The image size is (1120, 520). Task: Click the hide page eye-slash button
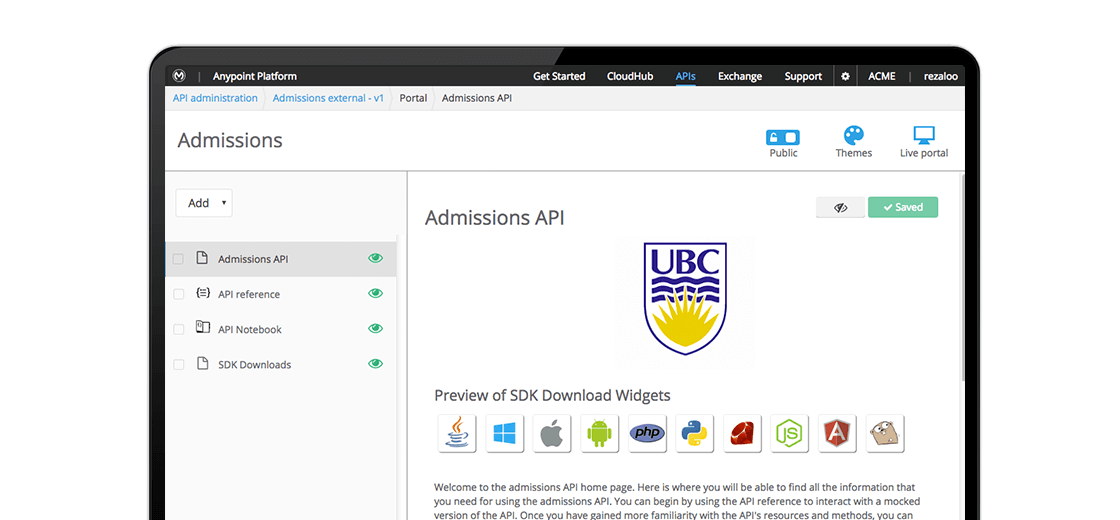tap(841, 207)
